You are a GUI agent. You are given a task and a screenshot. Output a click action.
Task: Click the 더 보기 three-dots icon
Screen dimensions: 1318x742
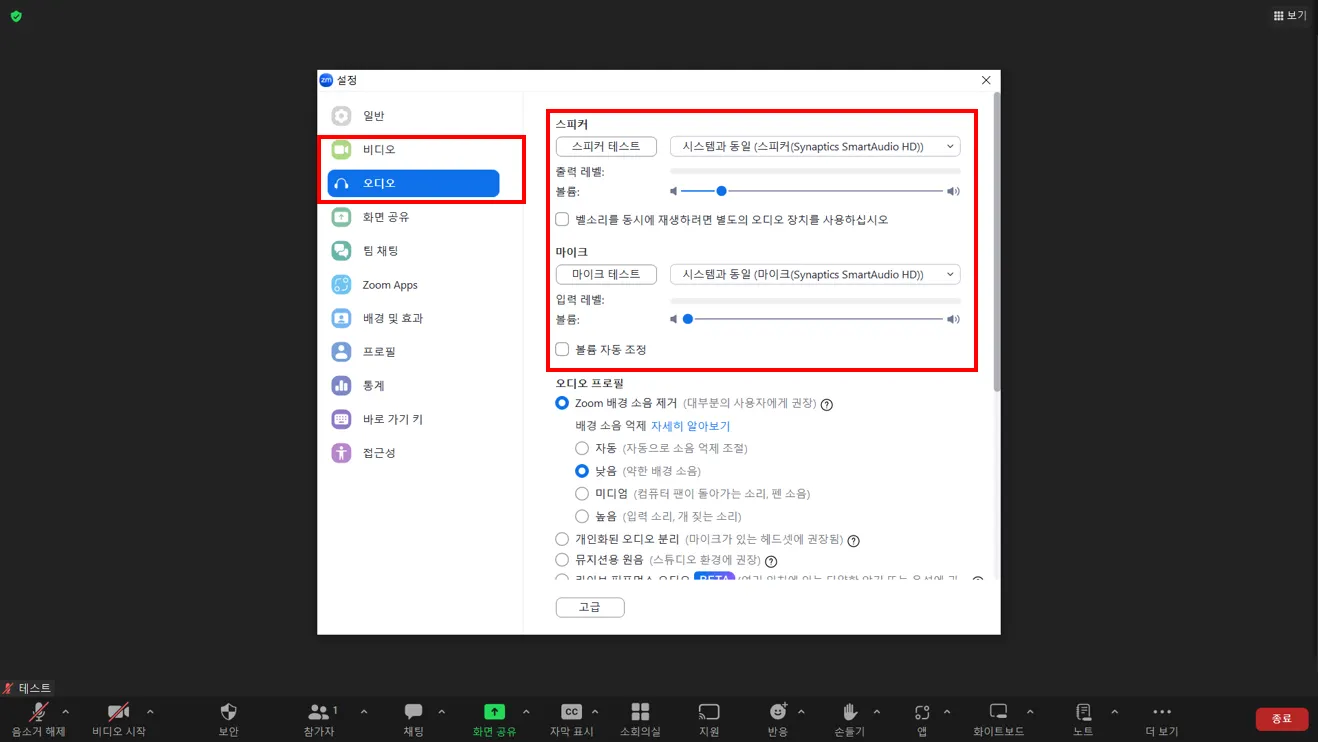pyautogui.click(x=1162, y=712)
